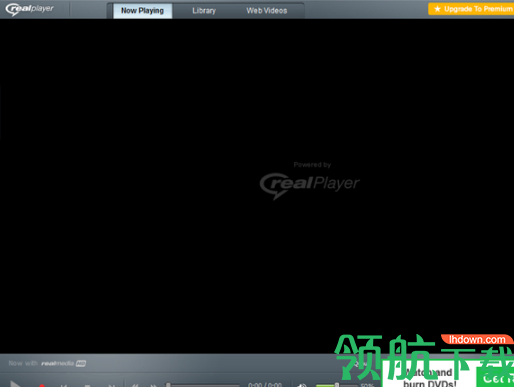Click the fast-forward double-arrow control
This screenshot has width=514, height=387.
153,385
